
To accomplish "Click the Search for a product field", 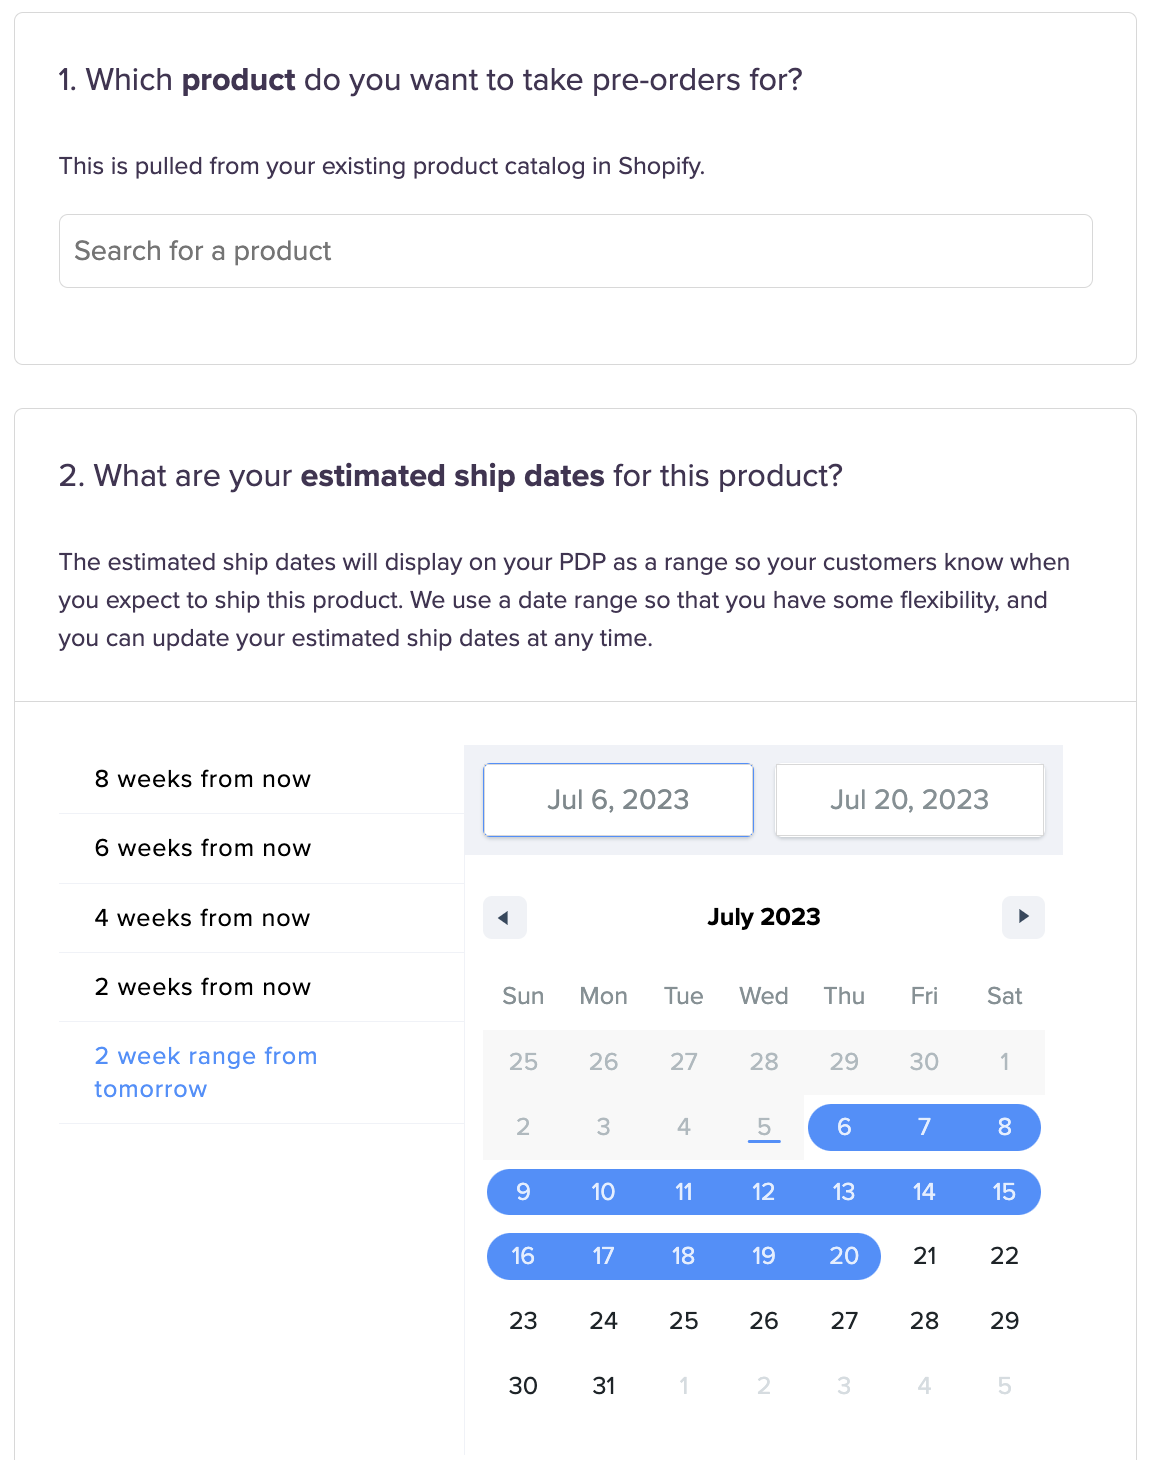I will 575,251.
